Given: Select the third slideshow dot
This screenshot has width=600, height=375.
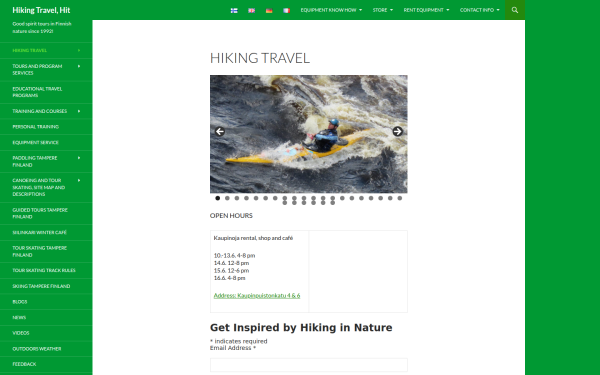Looking at the screenshot, I should [x=237, y=198].
